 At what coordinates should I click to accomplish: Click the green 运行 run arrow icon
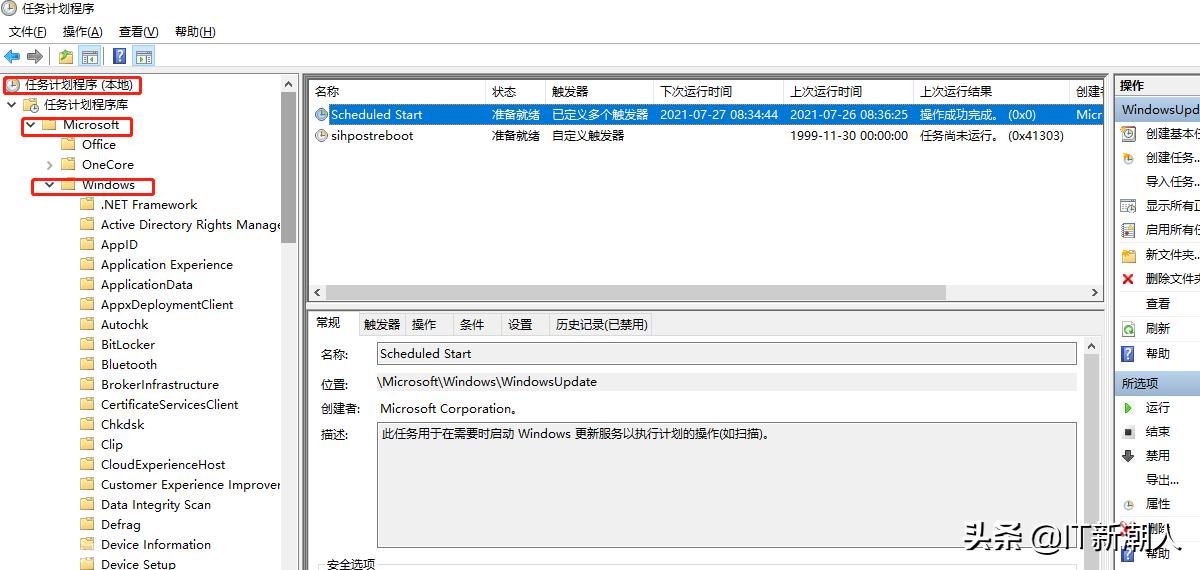[1128, 408]
